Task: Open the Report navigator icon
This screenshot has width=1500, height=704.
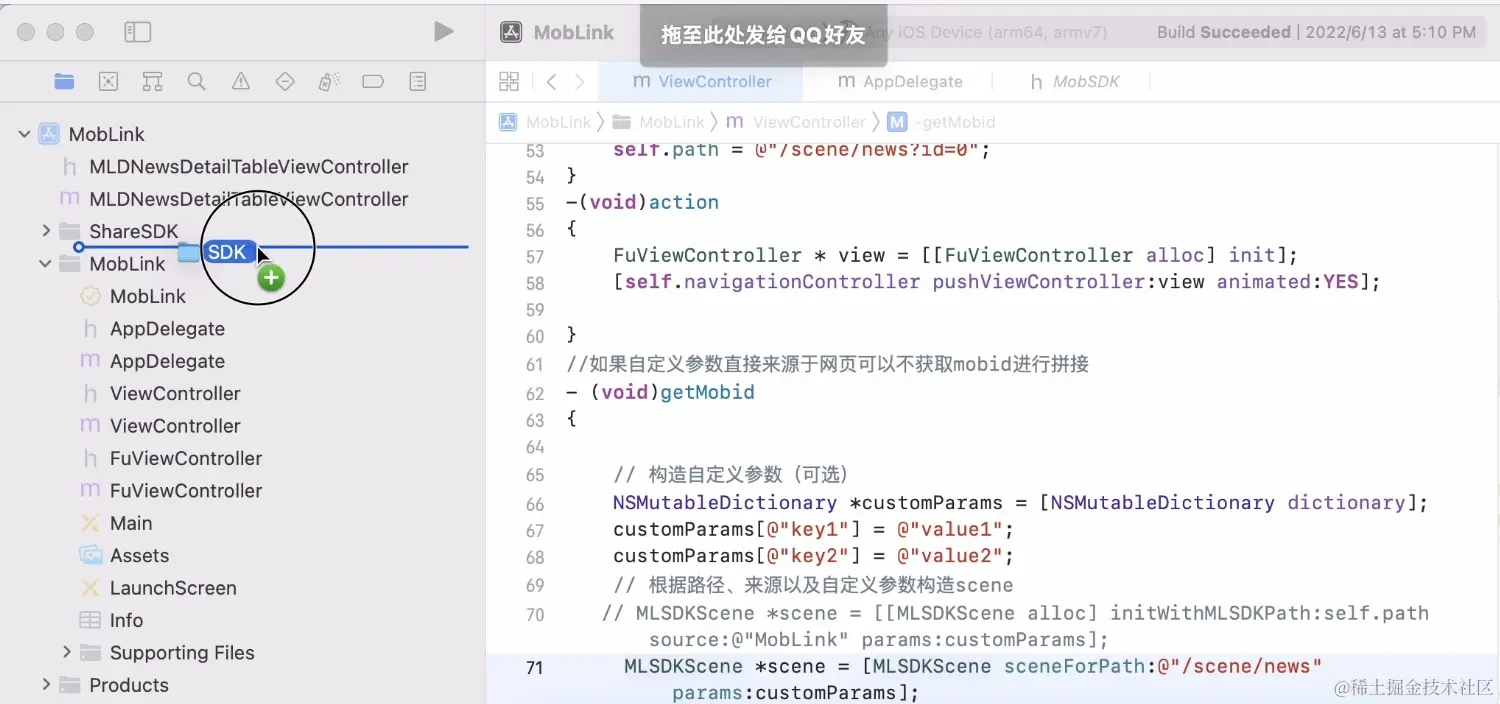Action: click(418, 82)
